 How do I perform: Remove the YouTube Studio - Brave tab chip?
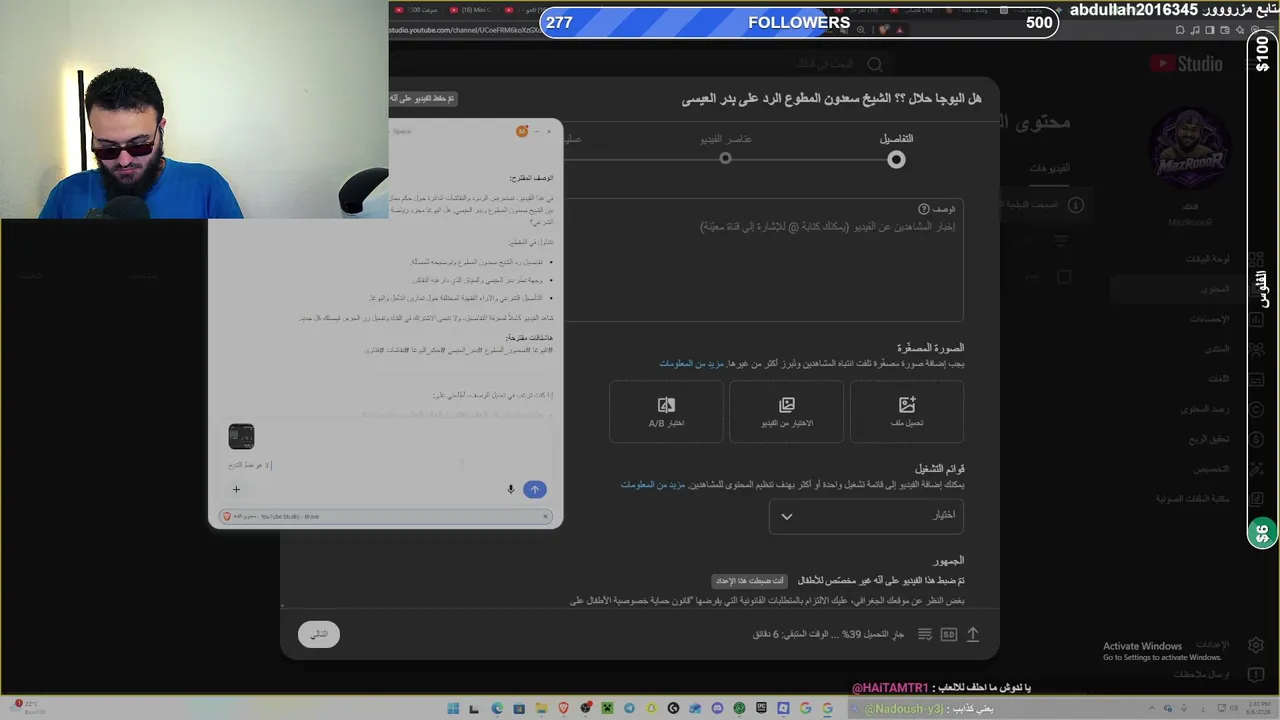[546, 516]
